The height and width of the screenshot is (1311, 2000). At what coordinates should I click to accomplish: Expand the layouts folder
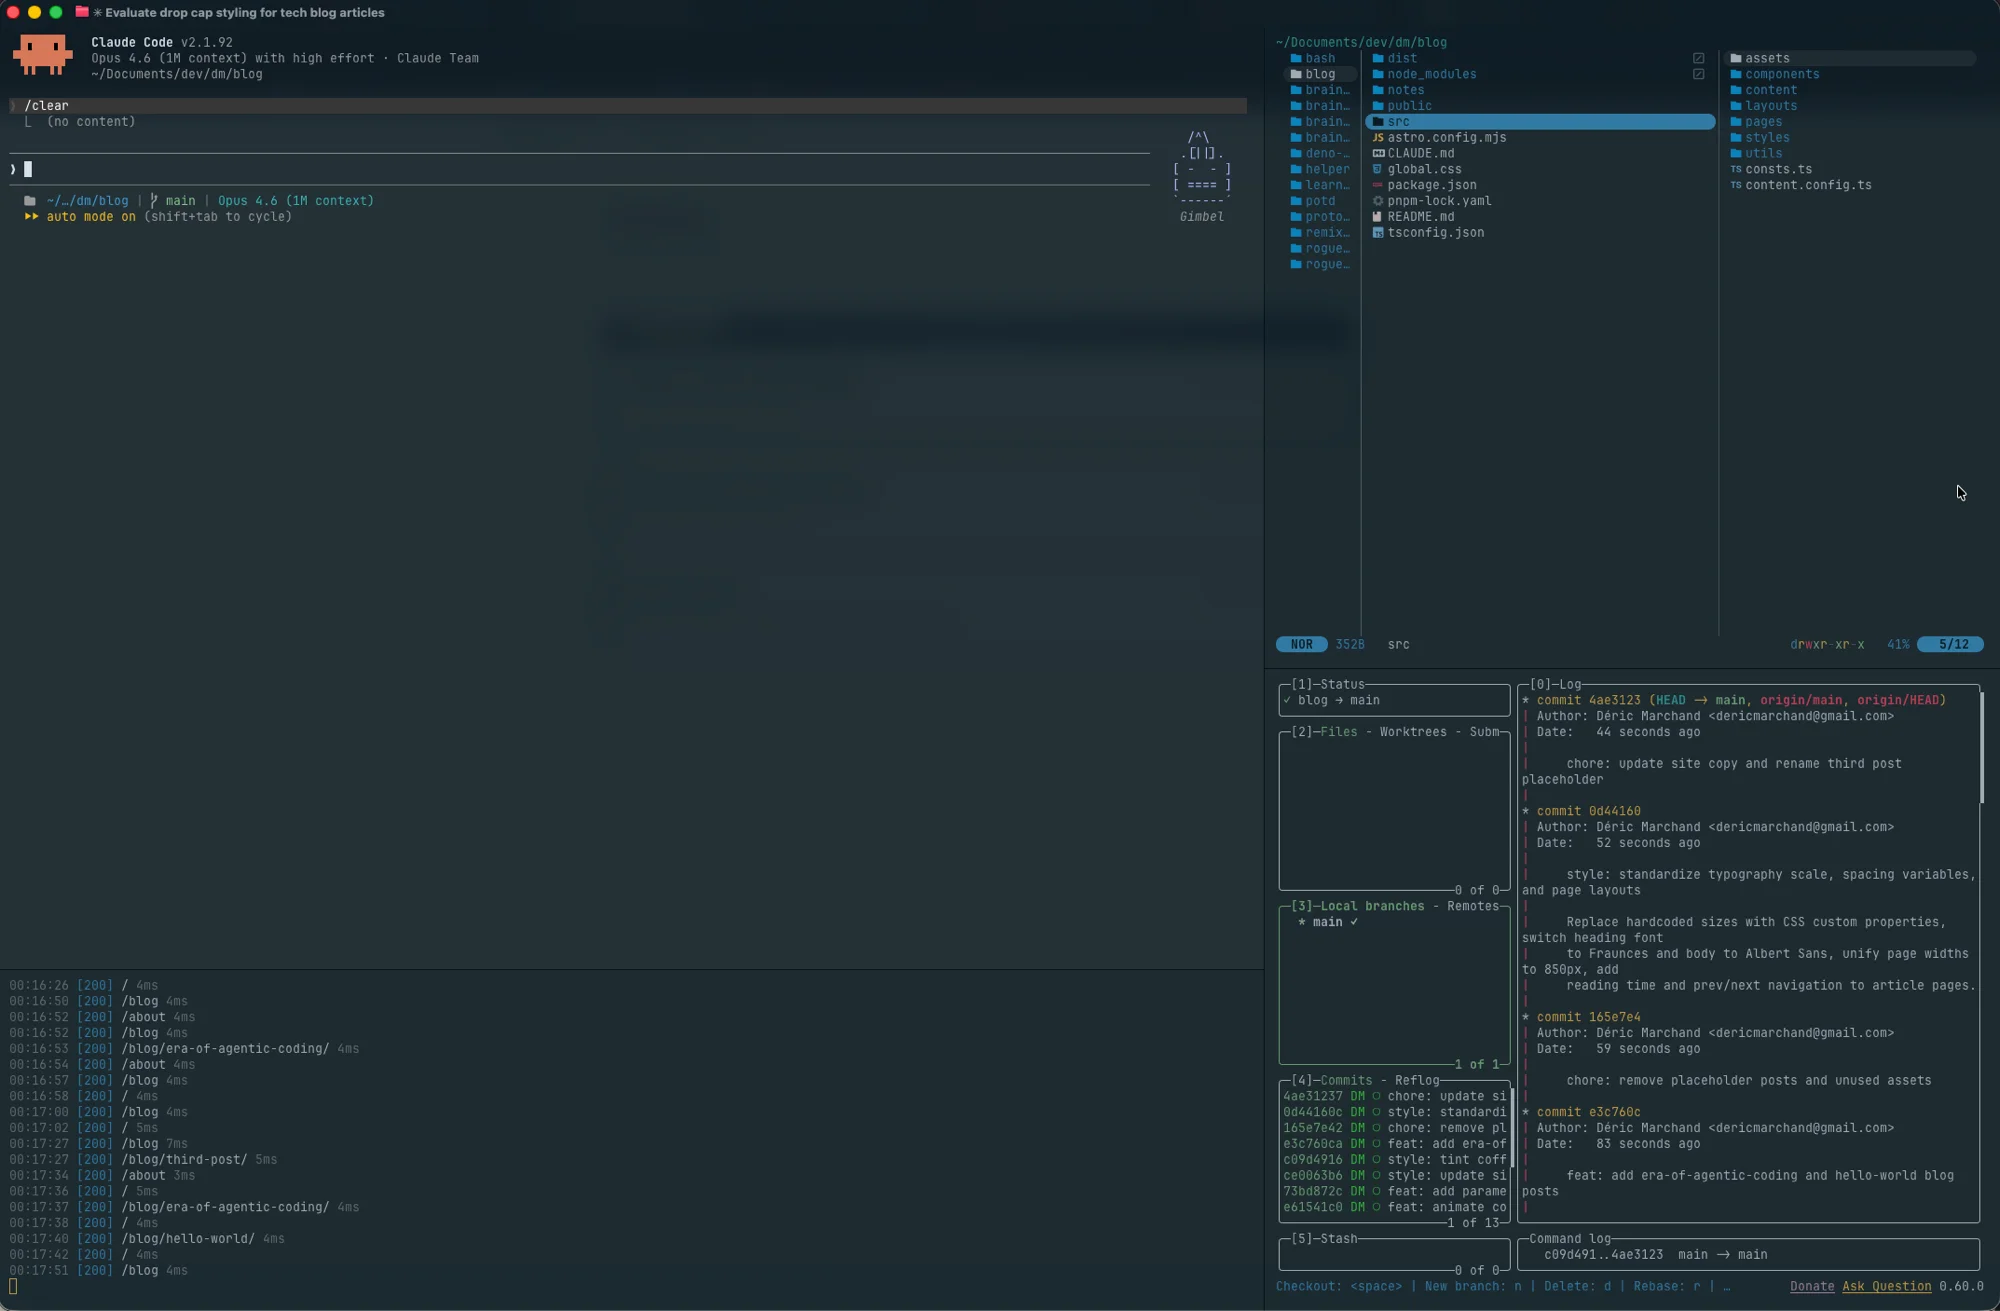coord(1770,106)
